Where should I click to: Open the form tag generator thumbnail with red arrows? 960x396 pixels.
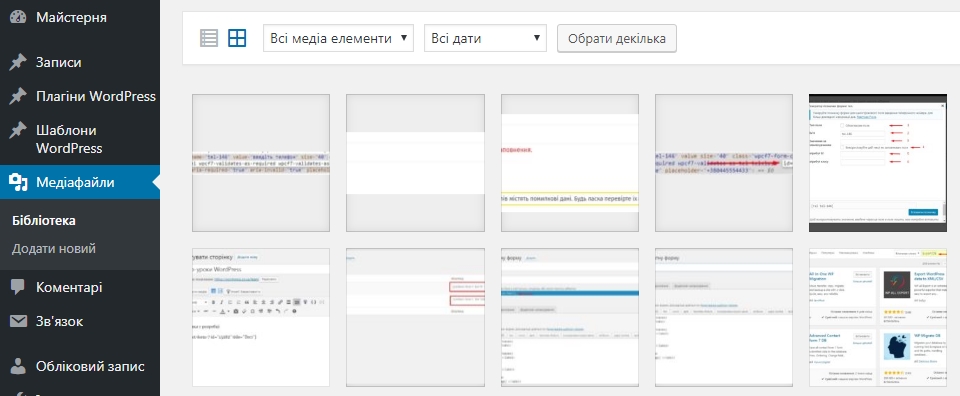[x=878, y=163]
